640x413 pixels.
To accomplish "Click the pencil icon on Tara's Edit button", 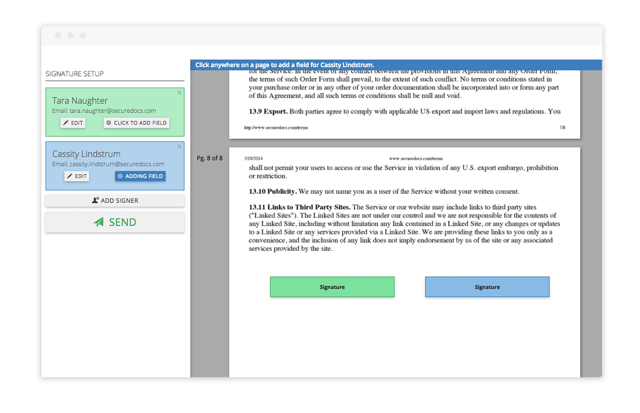I will pyautogui.click(x=66, y=123).
